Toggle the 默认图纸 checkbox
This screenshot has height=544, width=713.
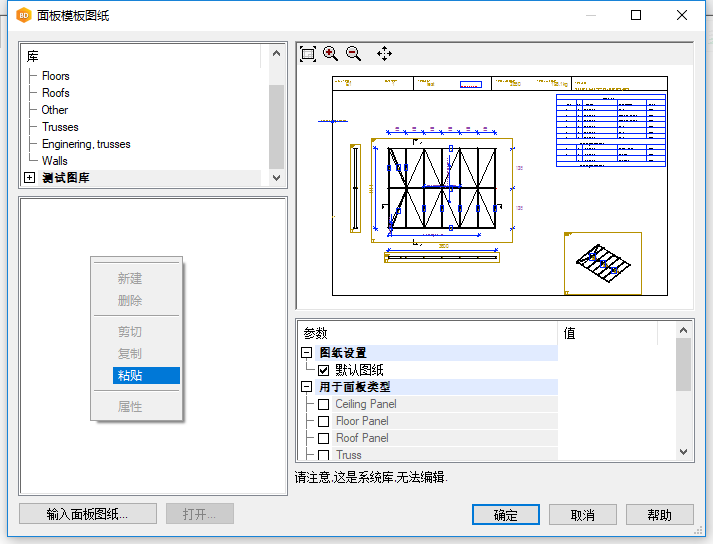tap(323, 370)
